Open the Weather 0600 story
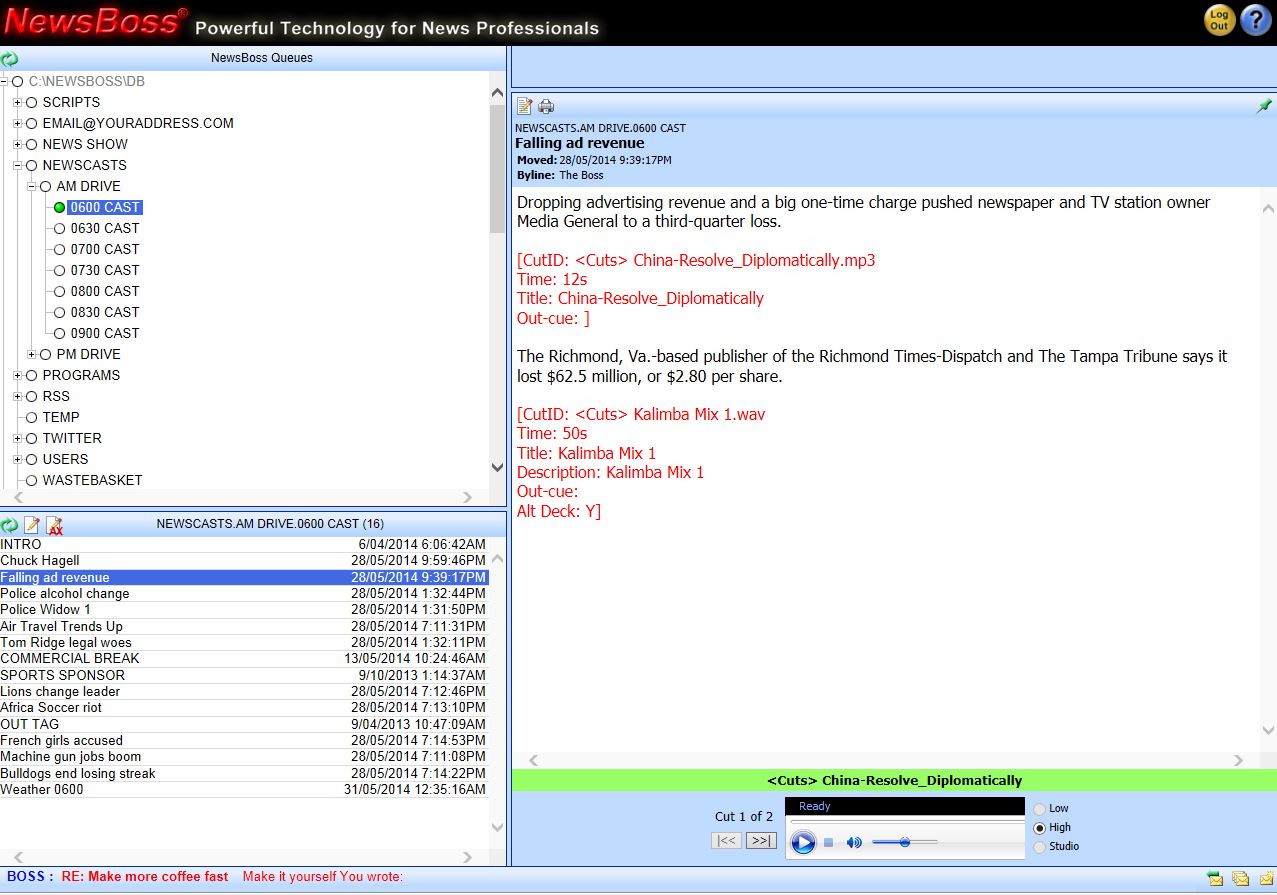 [x=244, y=789]
